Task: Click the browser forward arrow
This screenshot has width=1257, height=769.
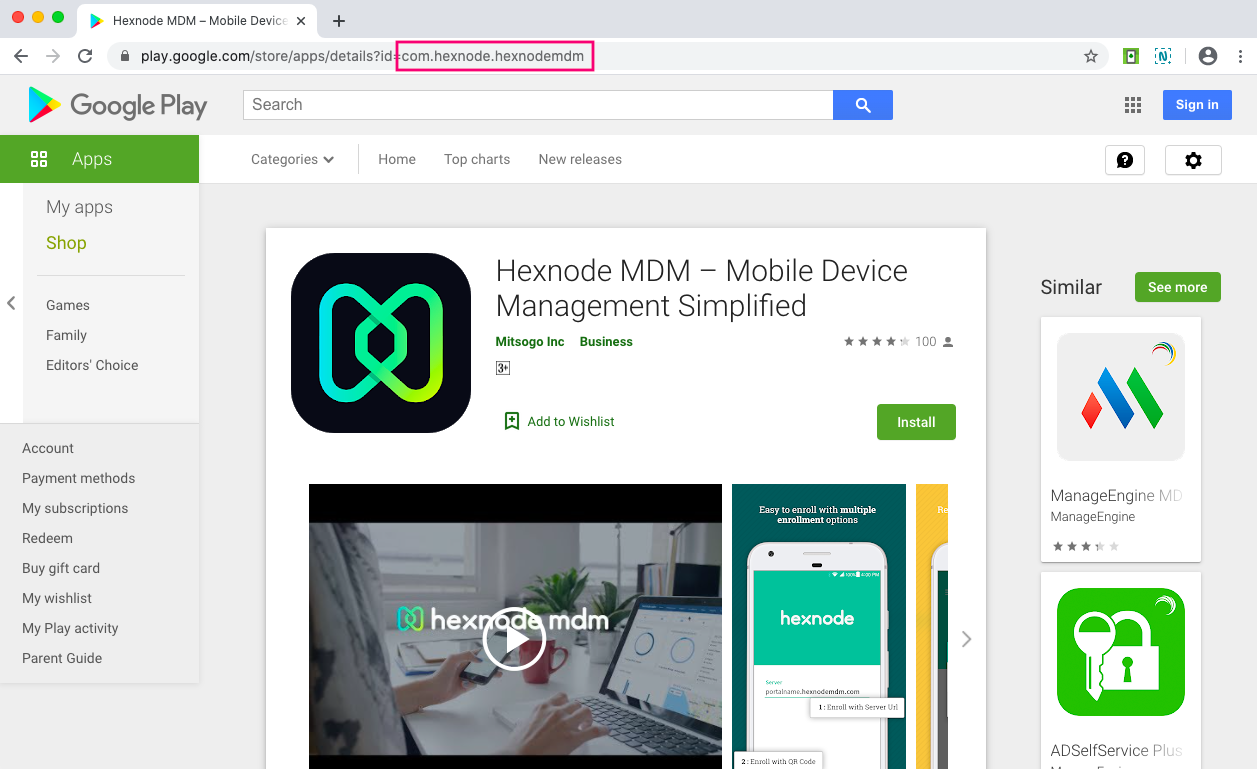Action: 53,56
